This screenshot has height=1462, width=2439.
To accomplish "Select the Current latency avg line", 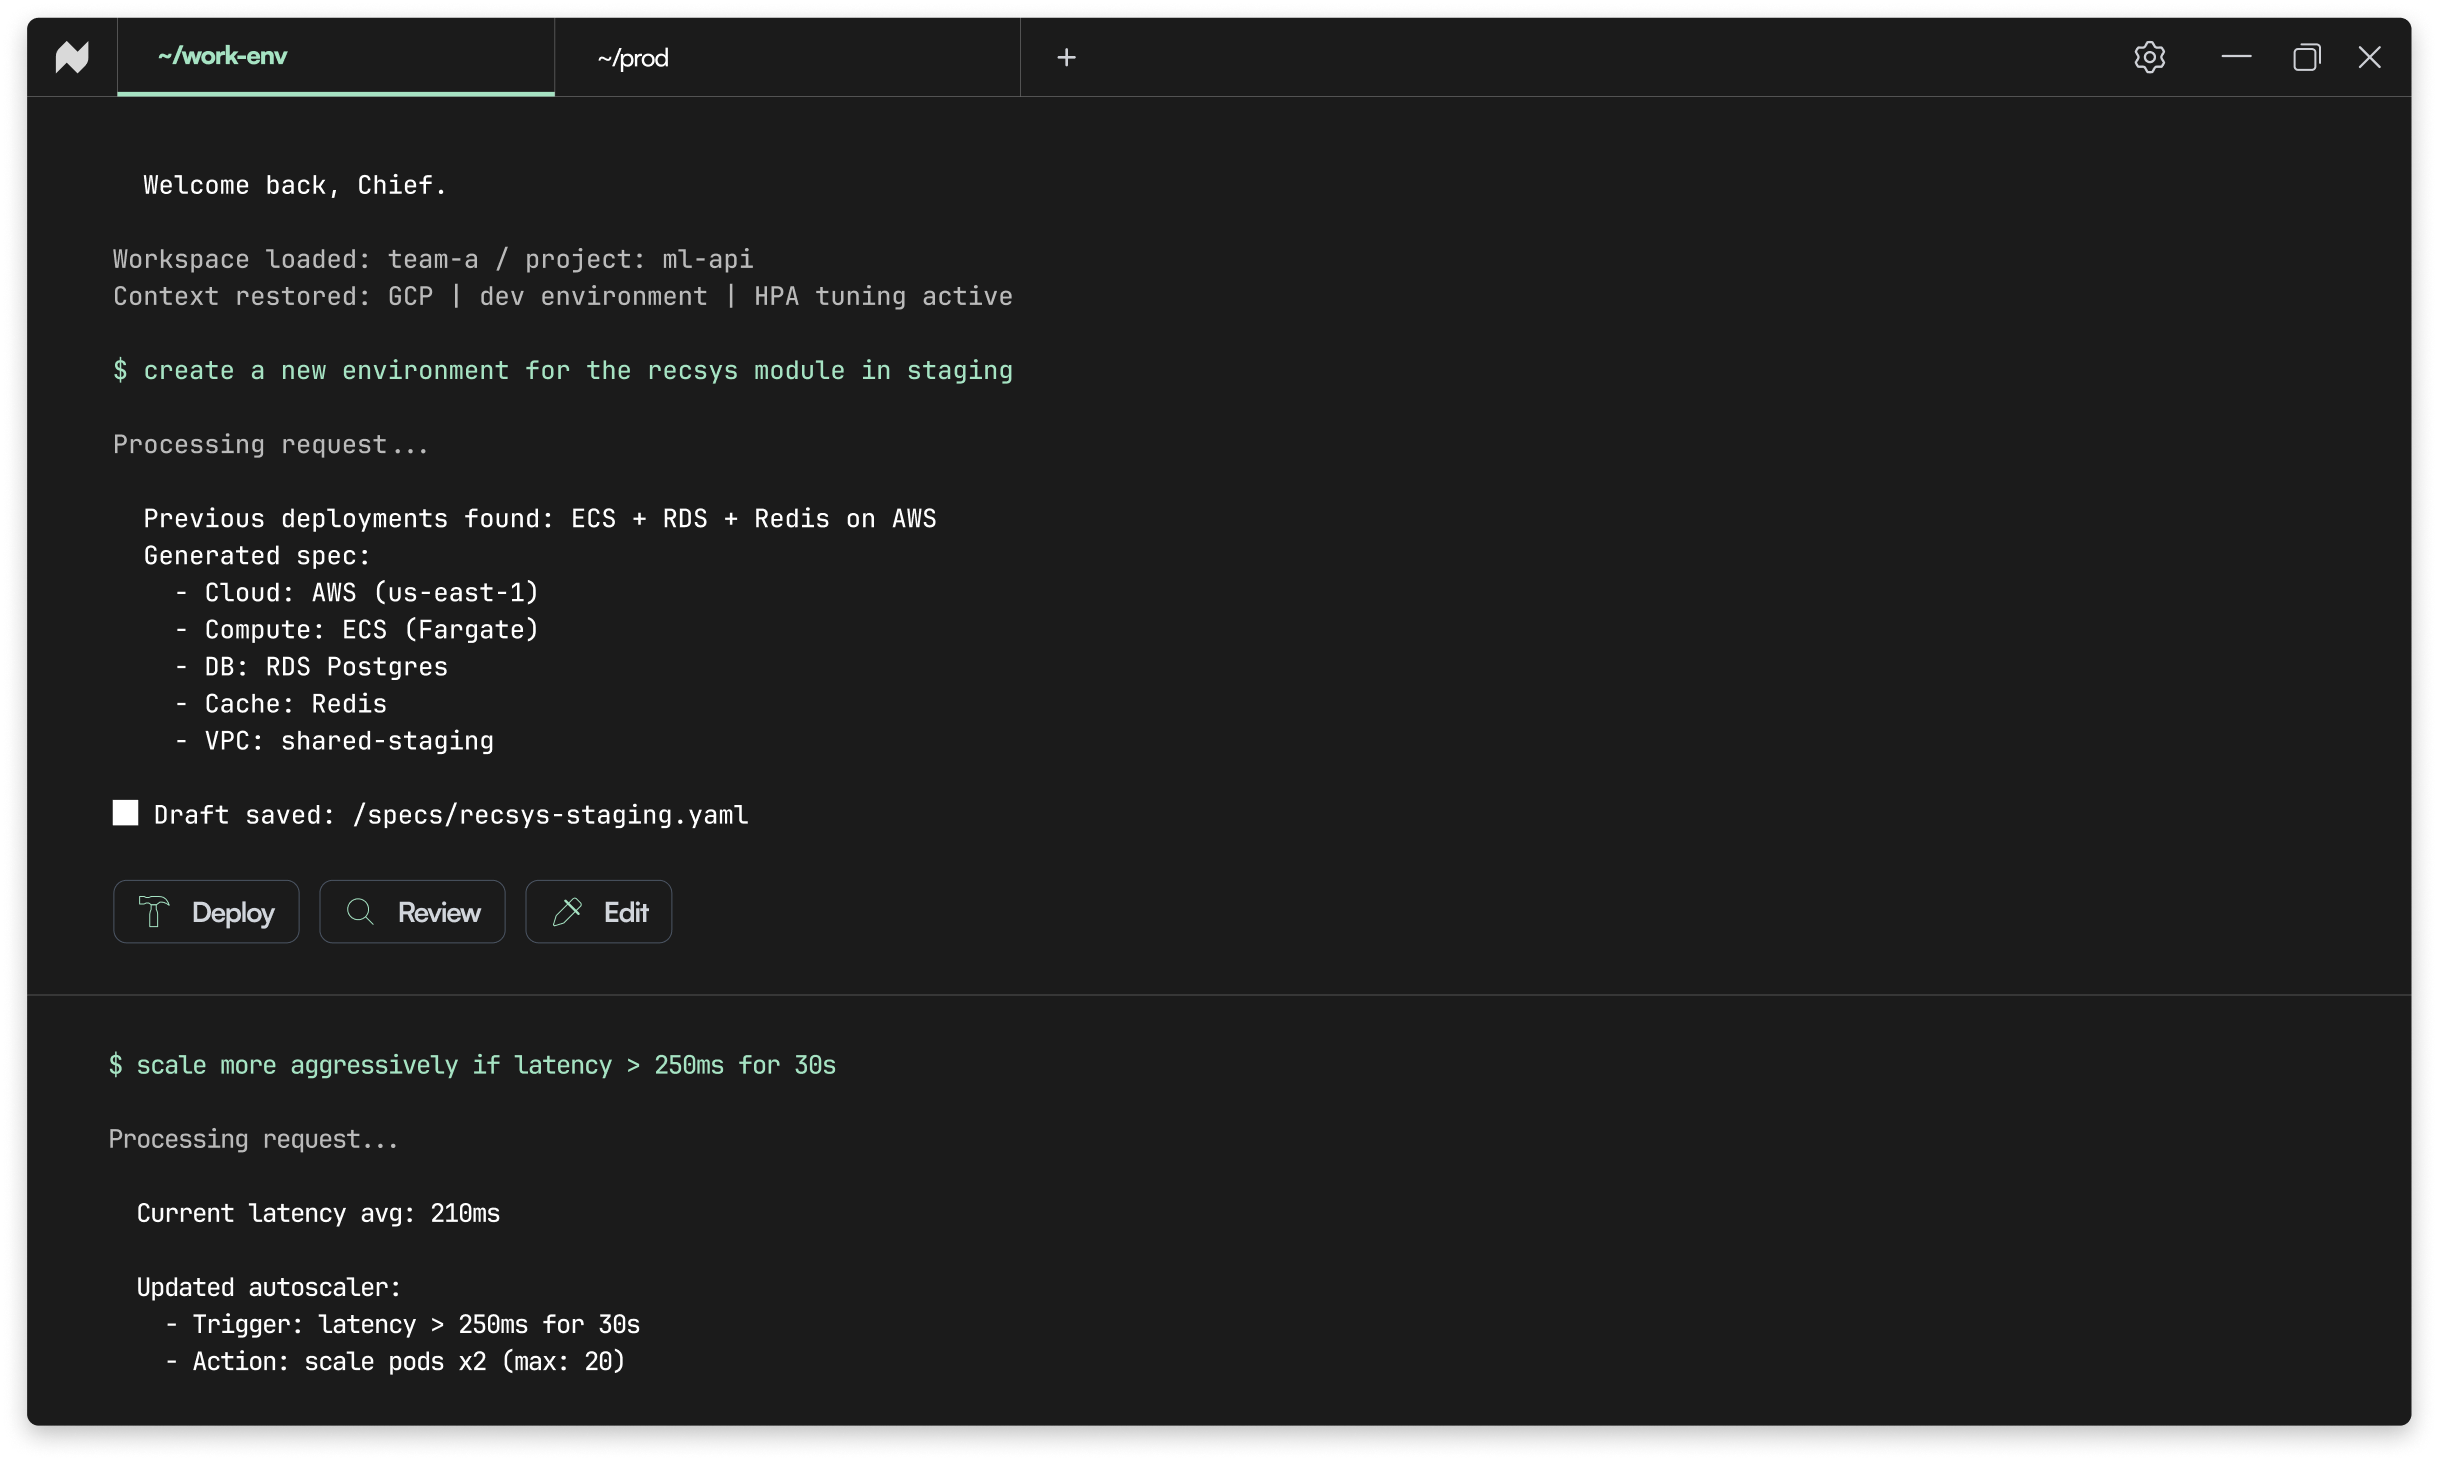I will [318, 1213].
